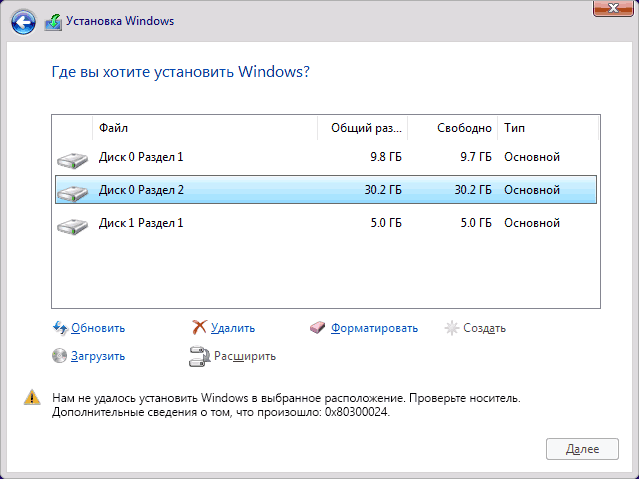Click the refresh arrows icon beside Обновить
639x479 pixels.
(60, 328)
